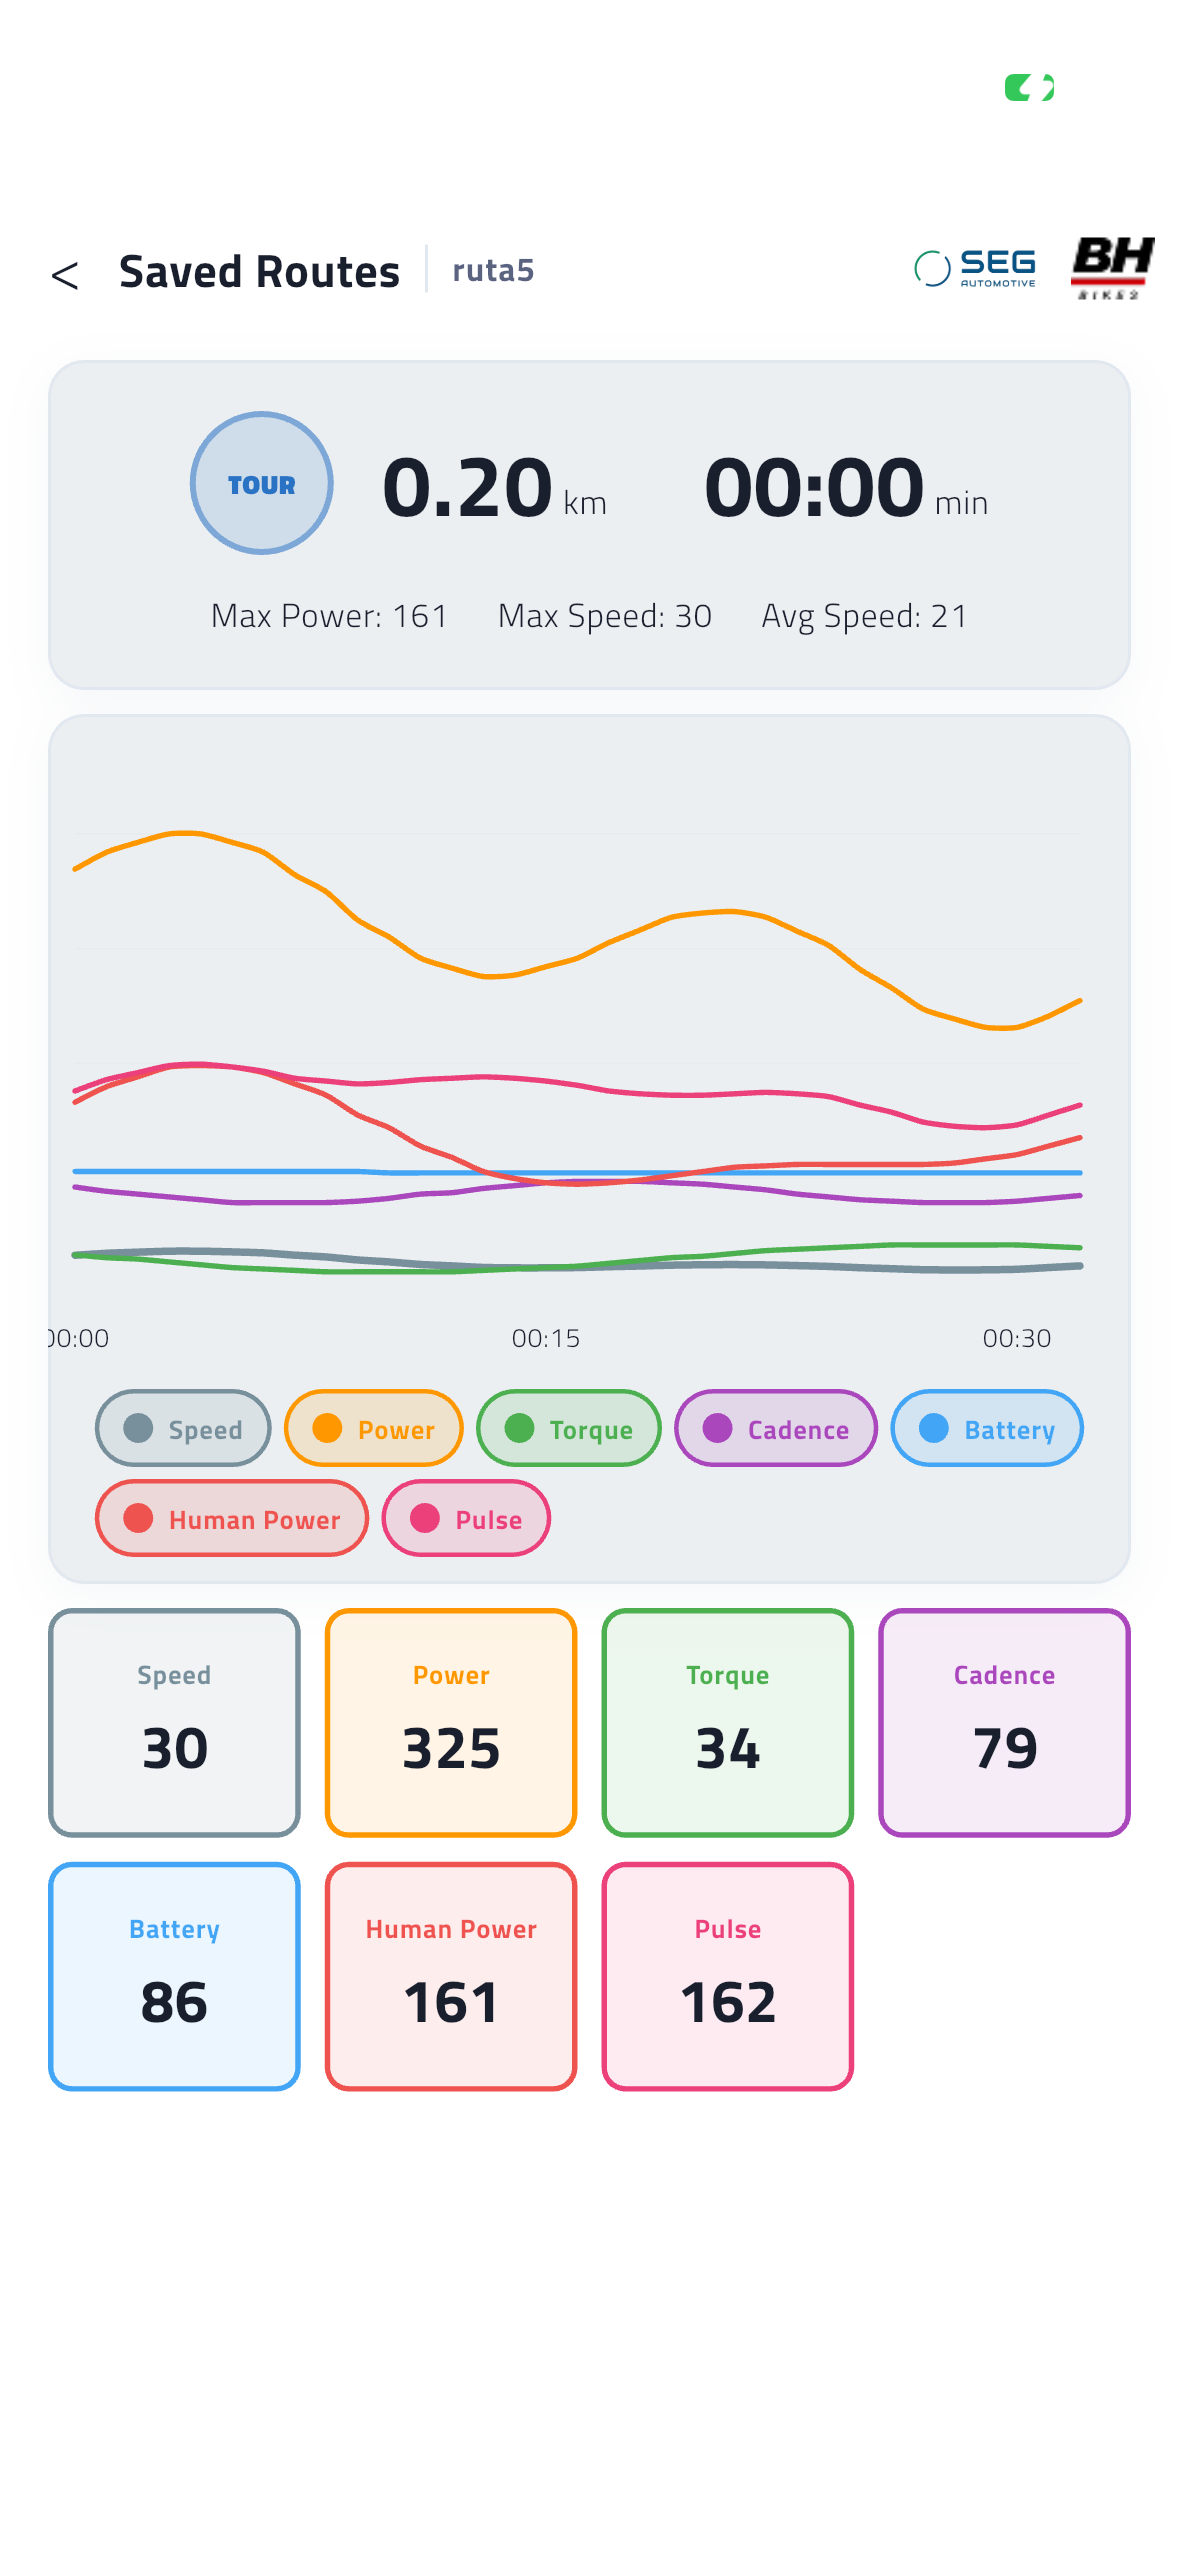The image size is (1179, 2556).
Task: Hide the Cadence line on chart
Action: point(776,1428)
